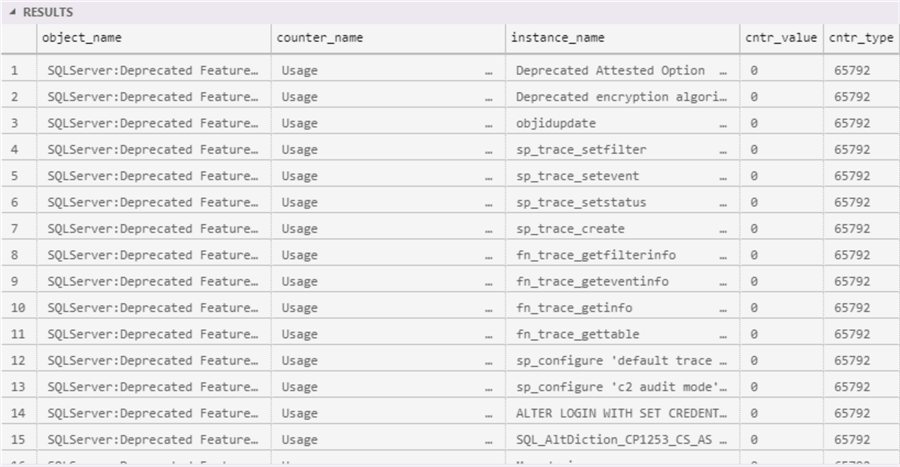
Task: Select row number 4 header
Action: tap(19, 149)
